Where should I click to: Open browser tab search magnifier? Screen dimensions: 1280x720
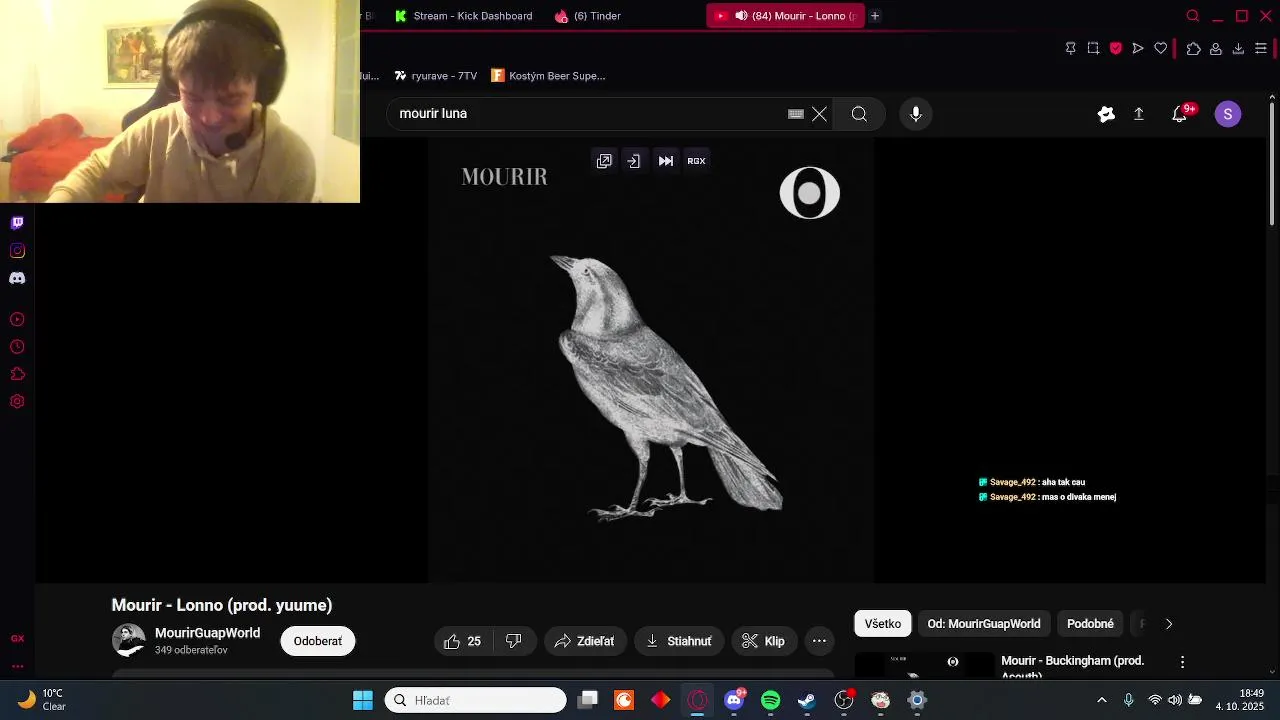tap(1192, 16)
